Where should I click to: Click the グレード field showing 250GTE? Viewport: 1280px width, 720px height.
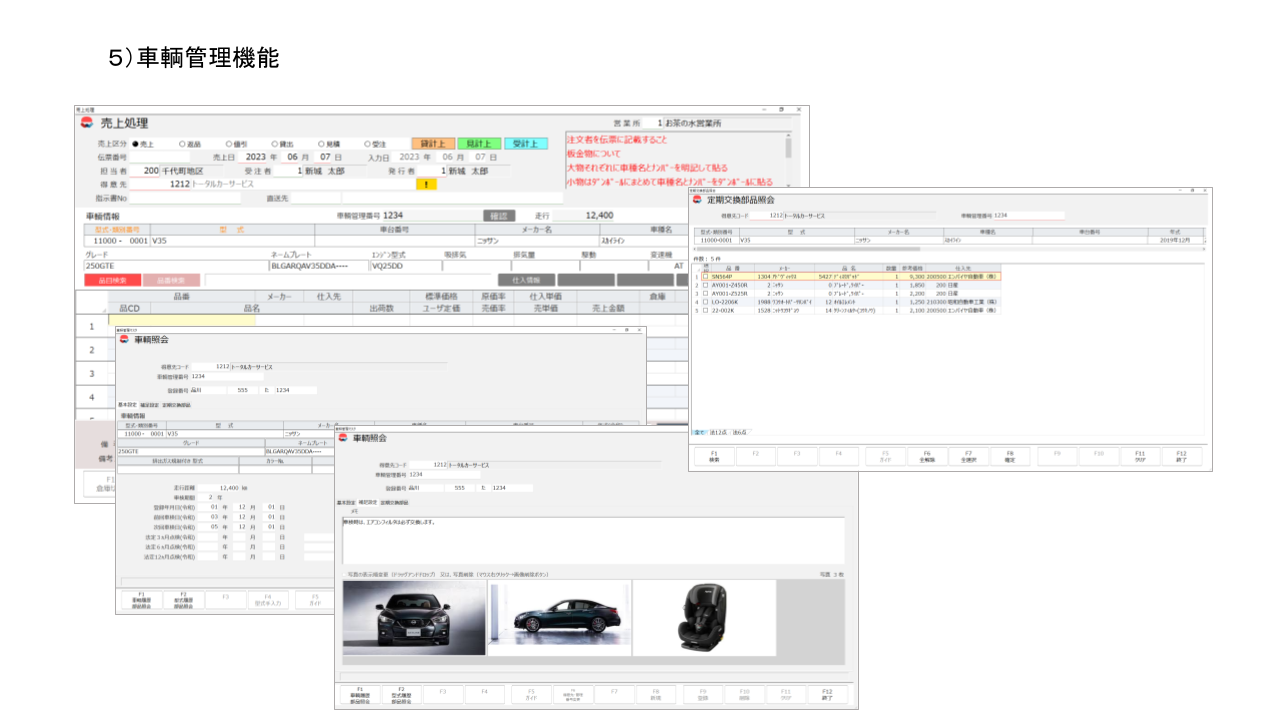(x=176, y=267)
